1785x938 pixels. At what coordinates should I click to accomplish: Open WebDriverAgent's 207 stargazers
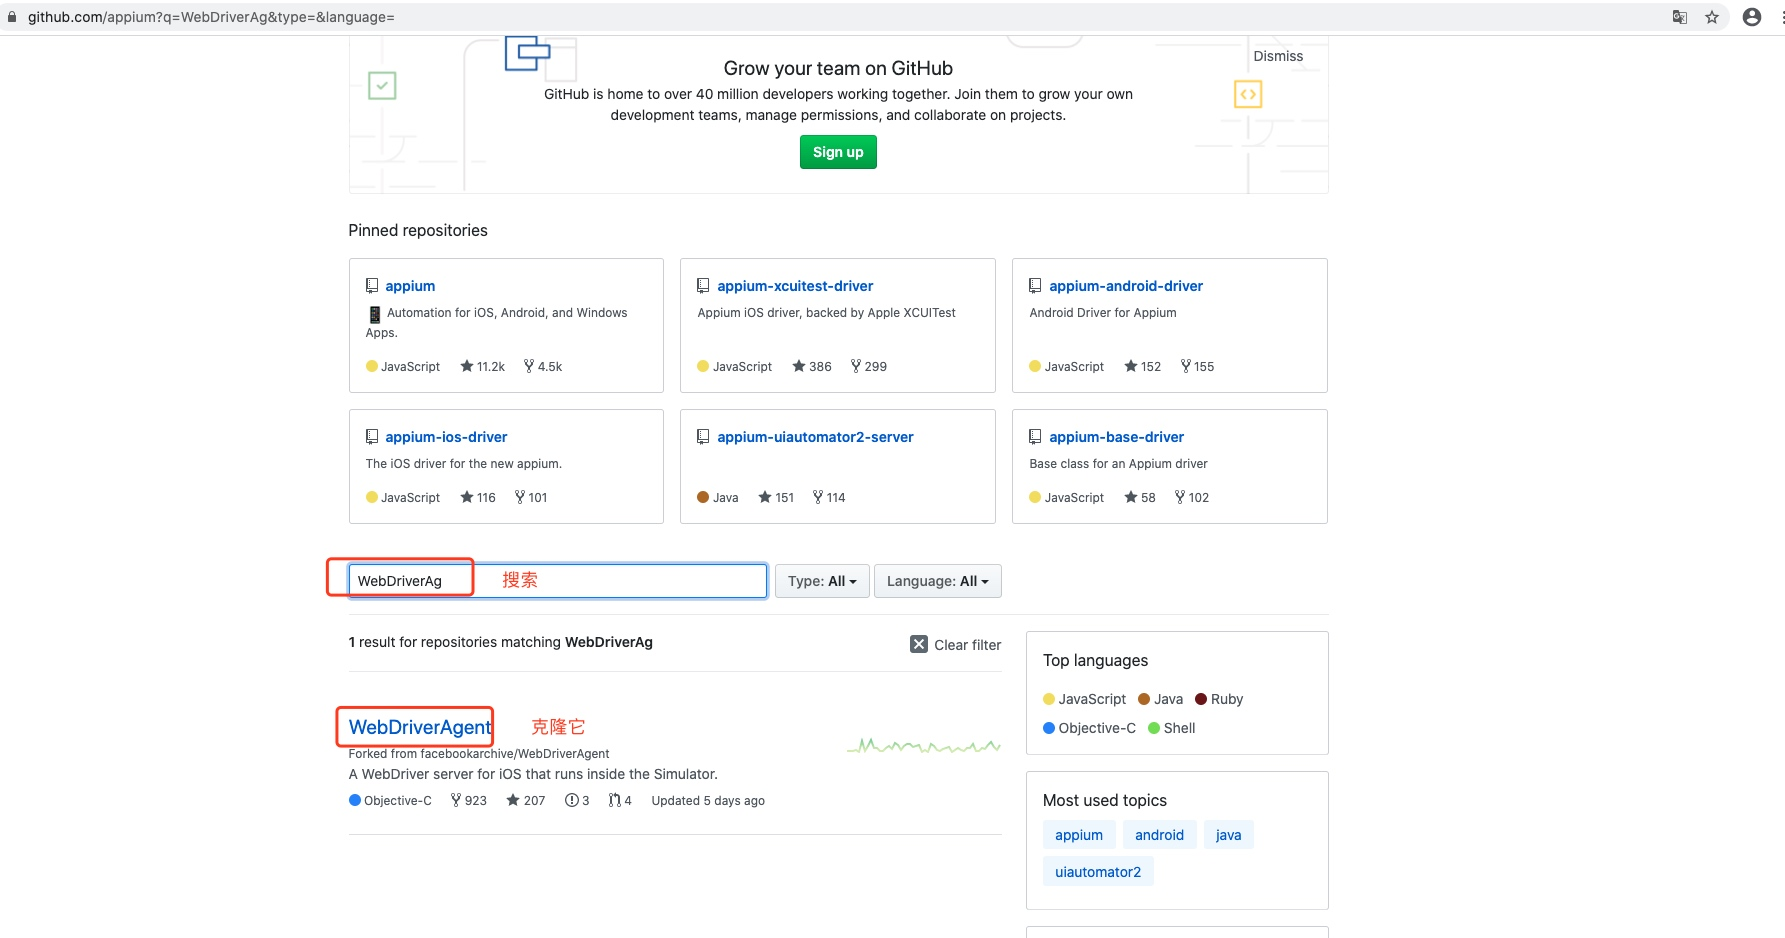pos(526,801)
